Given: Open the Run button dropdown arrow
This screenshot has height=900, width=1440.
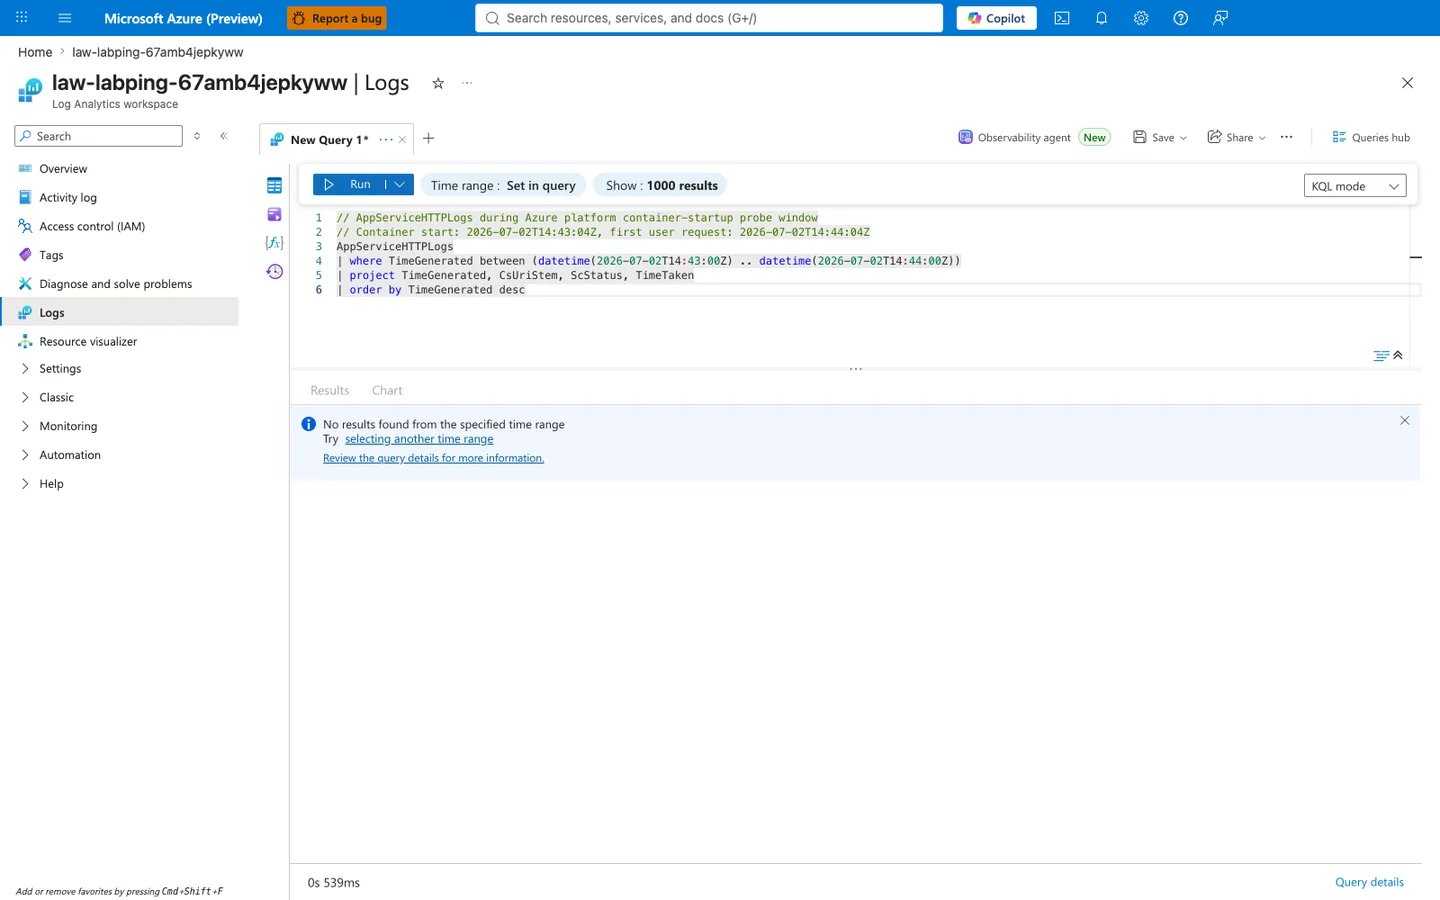Looking at the screenshot, I should pos(400,185).
